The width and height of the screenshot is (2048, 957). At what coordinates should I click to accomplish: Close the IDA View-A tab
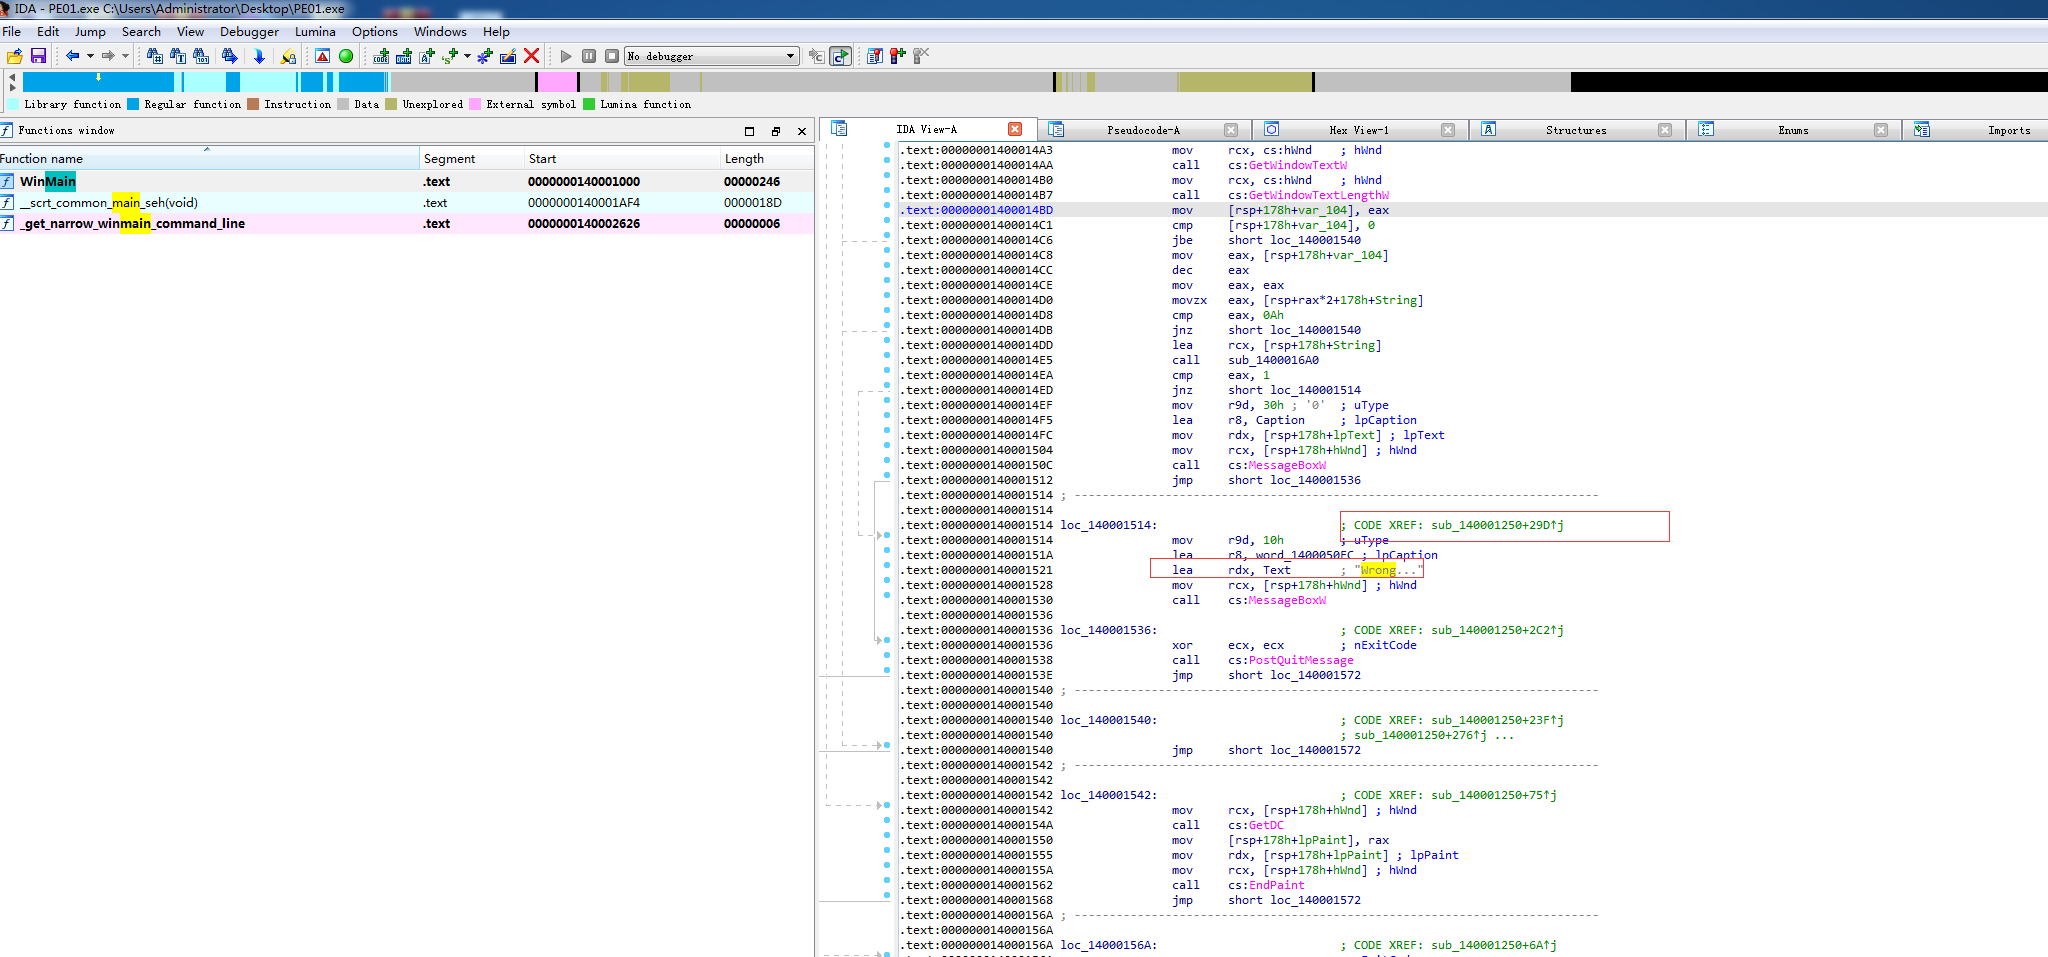coord(1015,129)
